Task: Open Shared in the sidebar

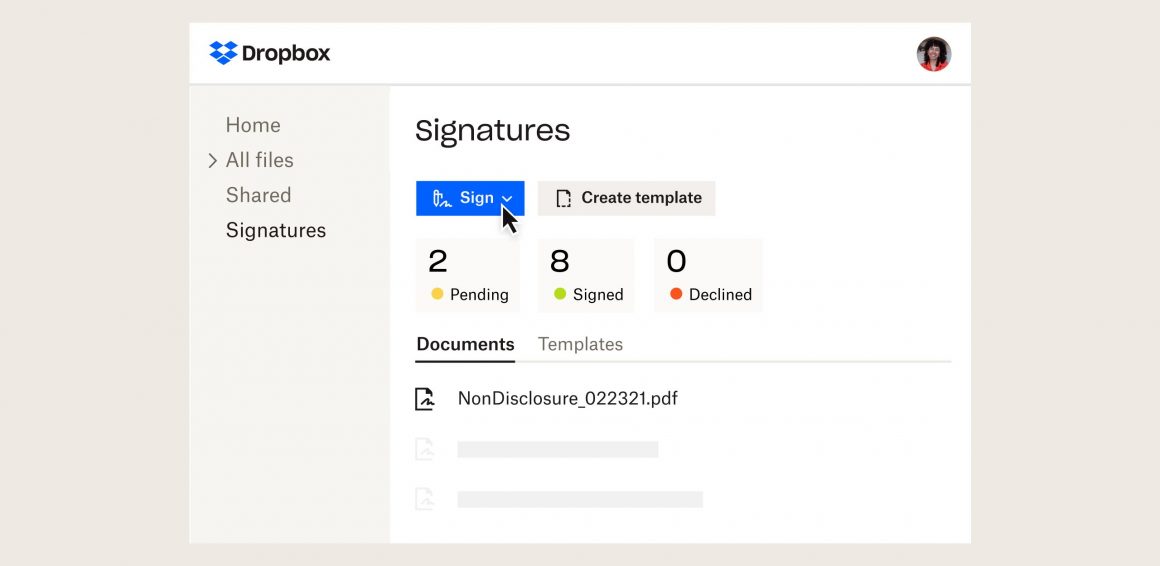Action: tap(258, 195)
